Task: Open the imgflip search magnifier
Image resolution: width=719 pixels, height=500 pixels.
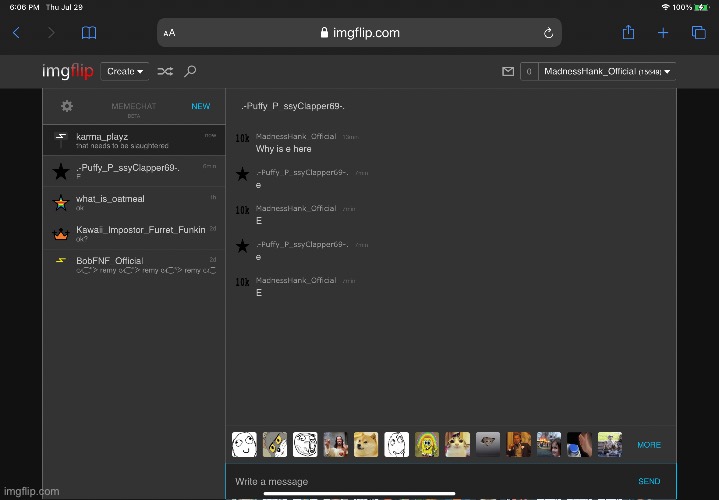Action: 190,72
